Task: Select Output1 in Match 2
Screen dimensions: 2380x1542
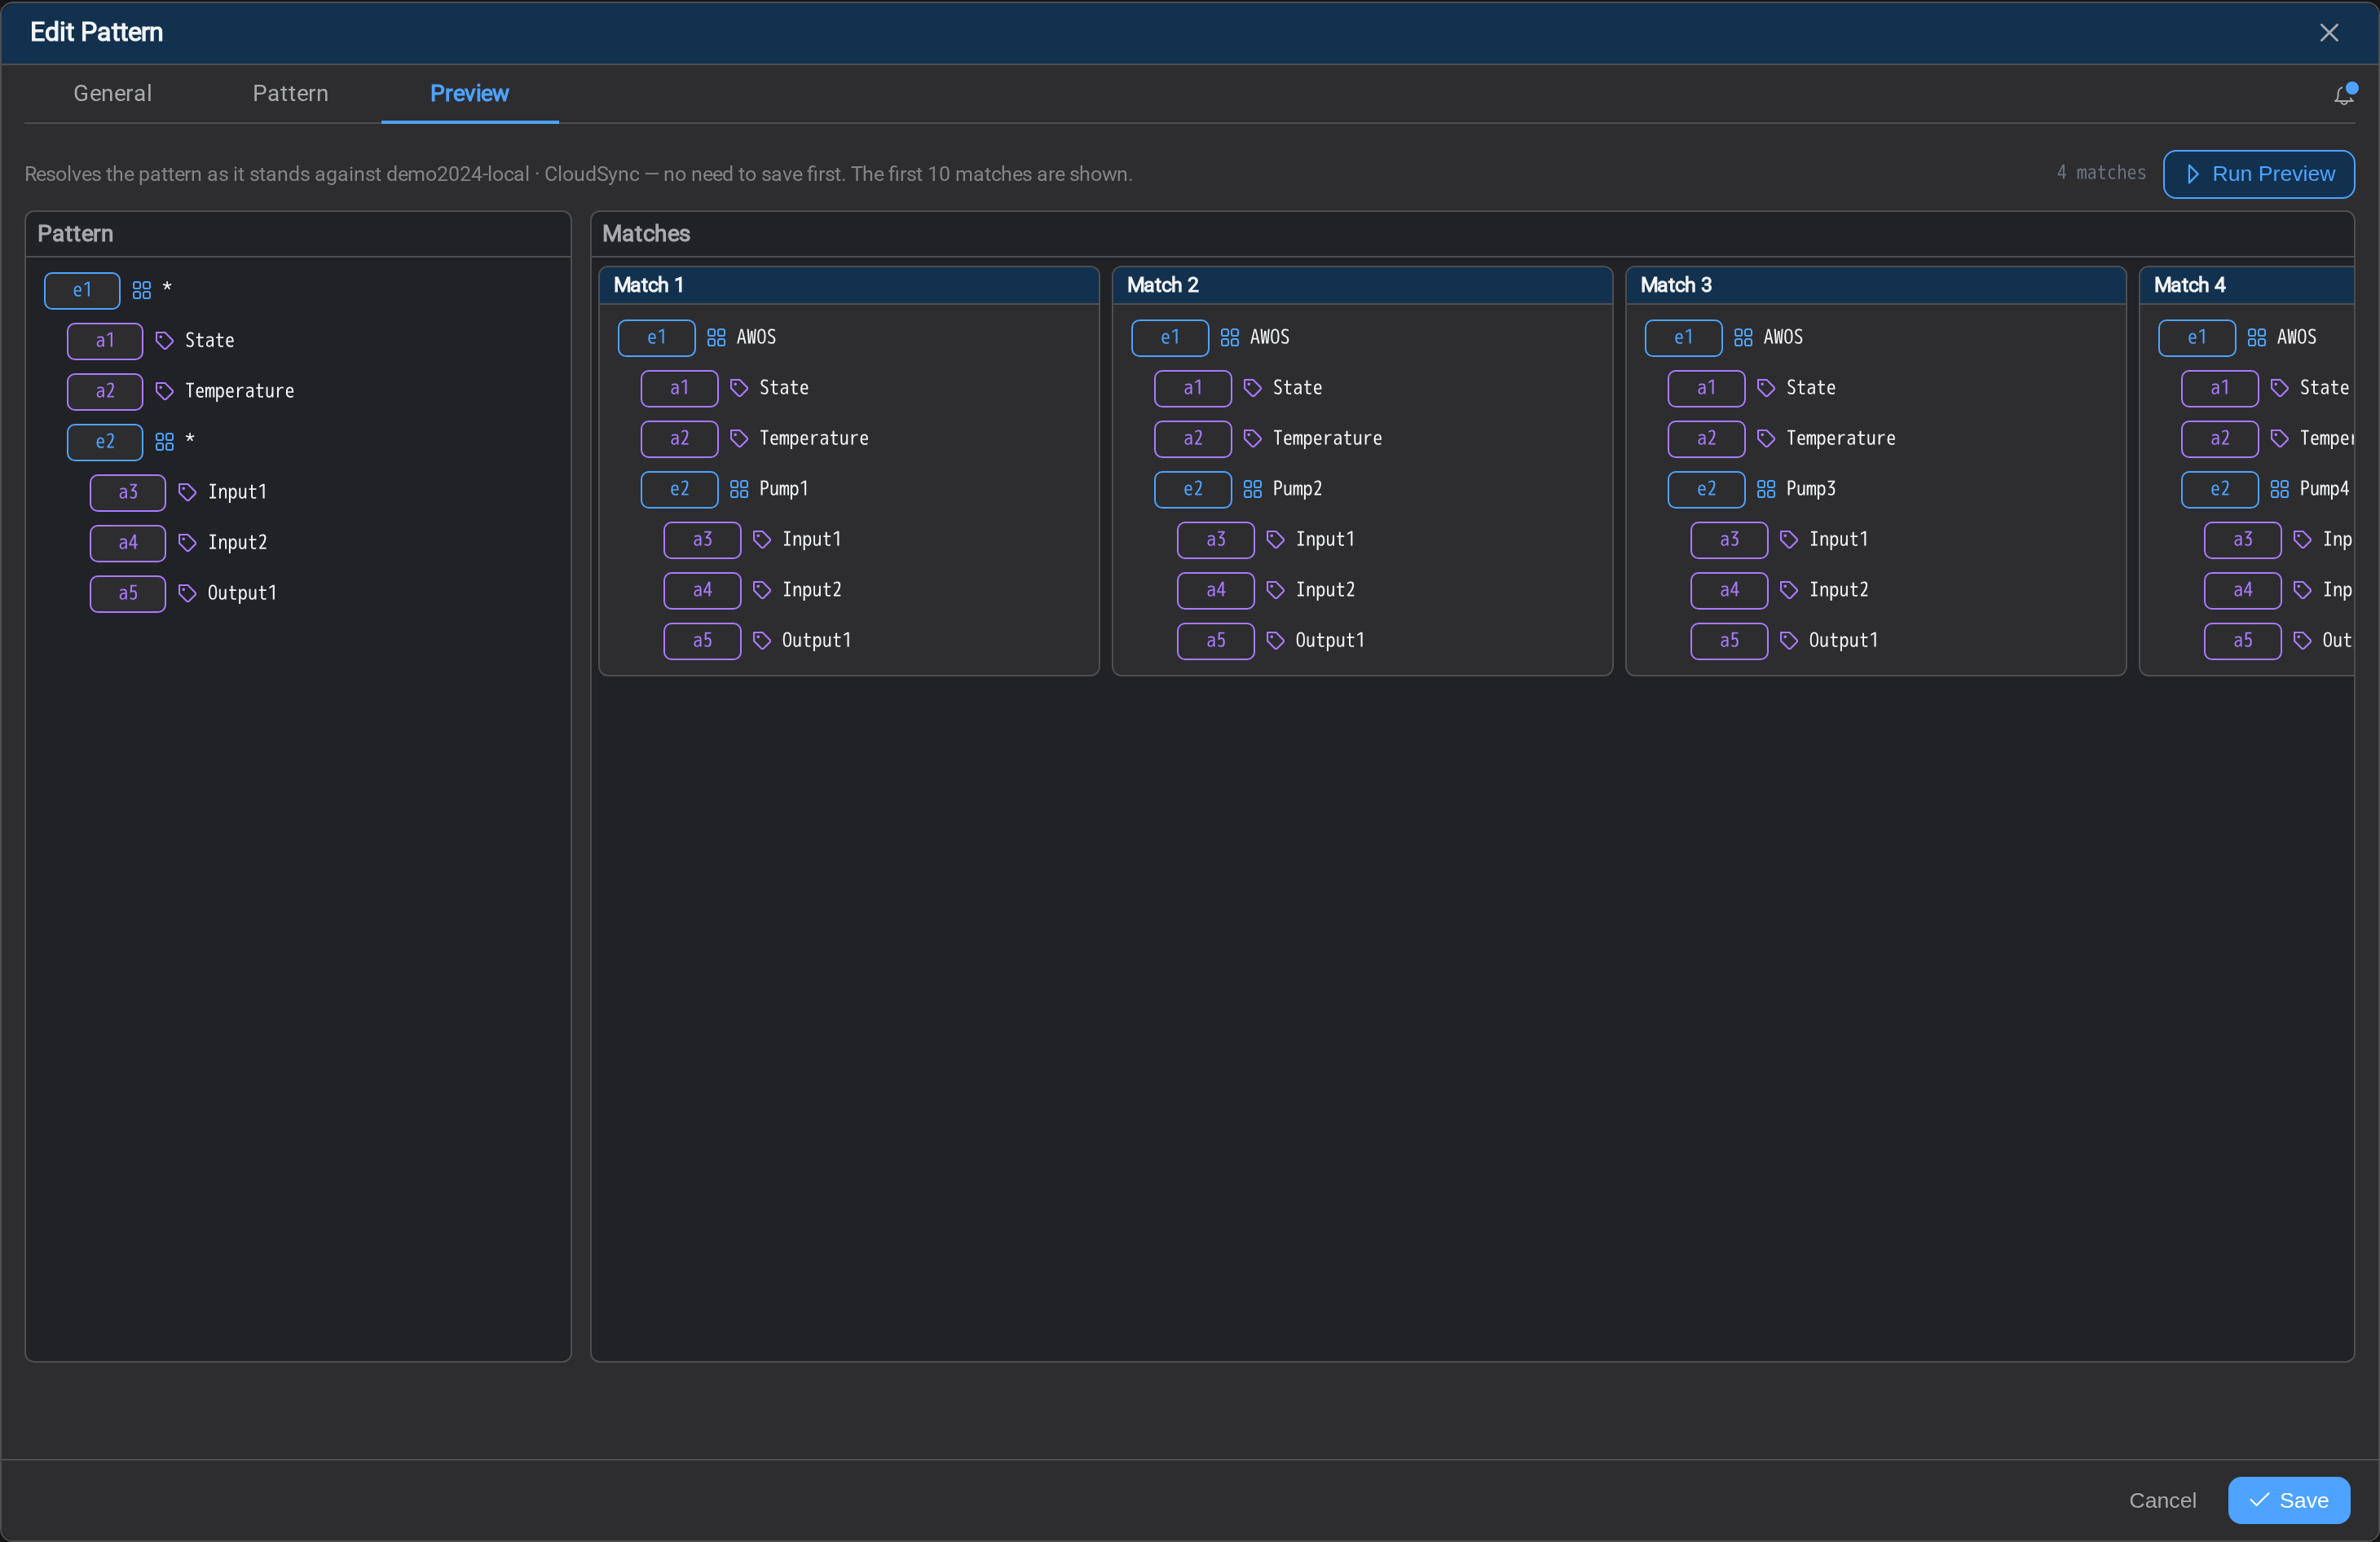Action: coord(1329,641)
